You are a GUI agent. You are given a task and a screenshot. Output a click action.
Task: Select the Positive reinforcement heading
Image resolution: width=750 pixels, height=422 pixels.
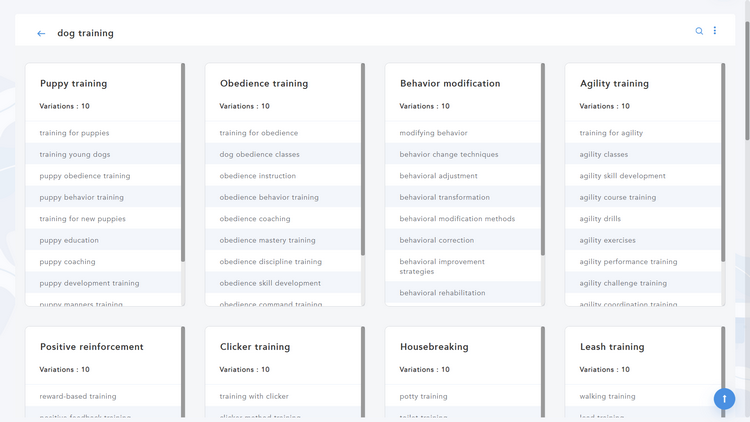coord(91,346)
